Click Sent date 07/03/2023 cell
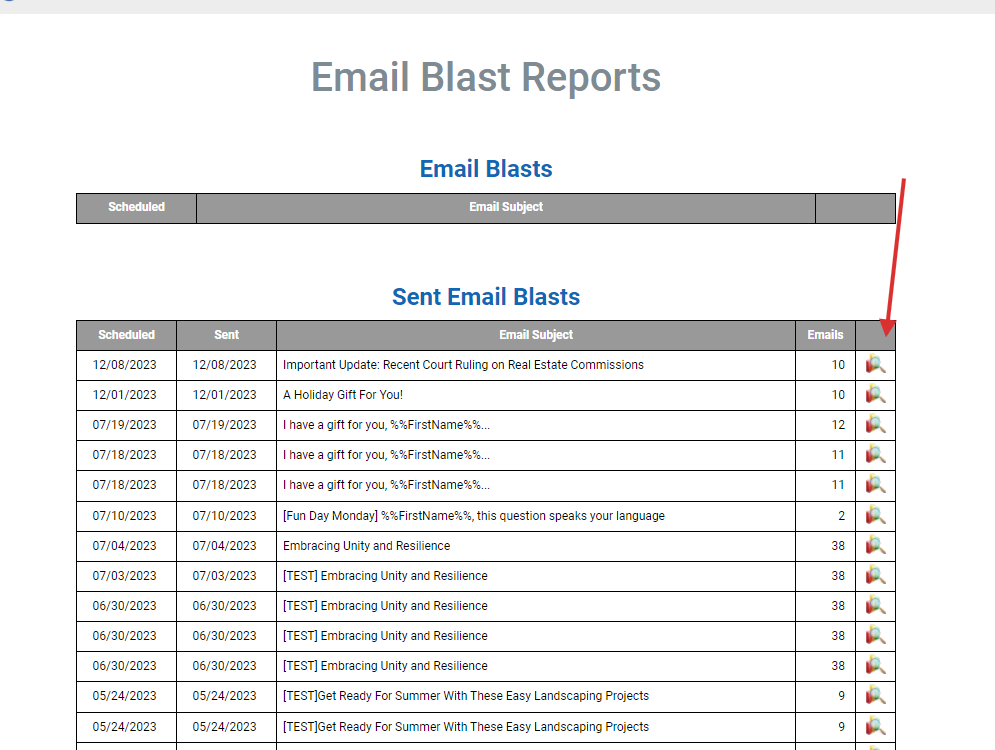The width and height of the screenshot is (995, 750). coord(225,576)
